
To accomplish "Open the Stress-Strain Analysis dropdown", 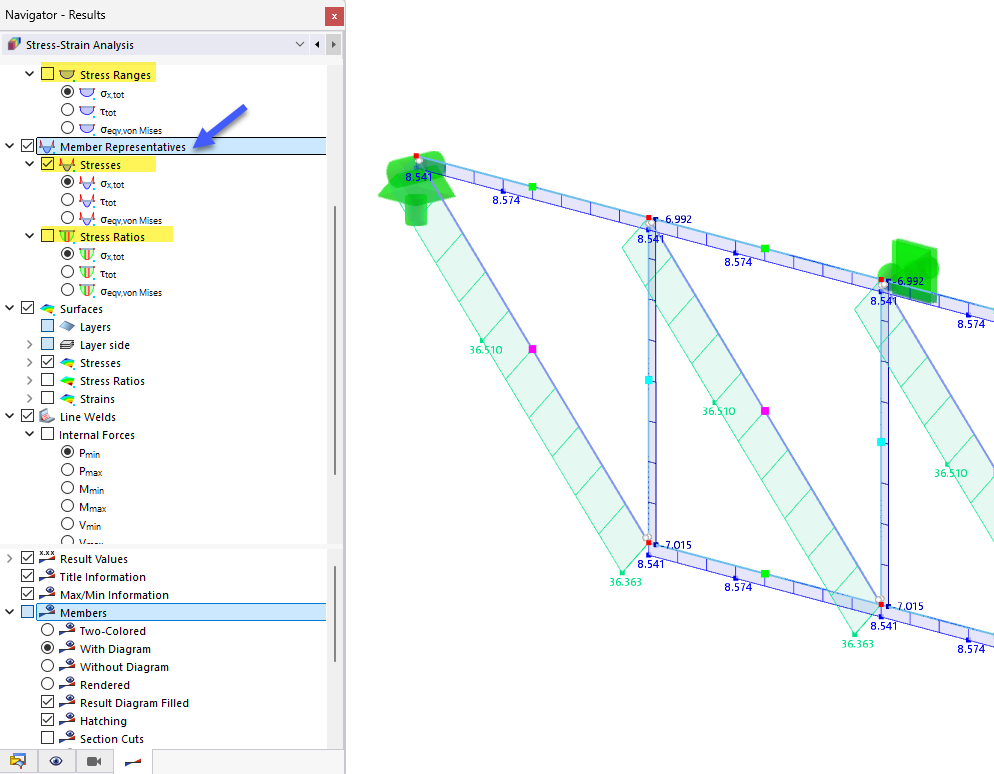I will coord(299,44).
